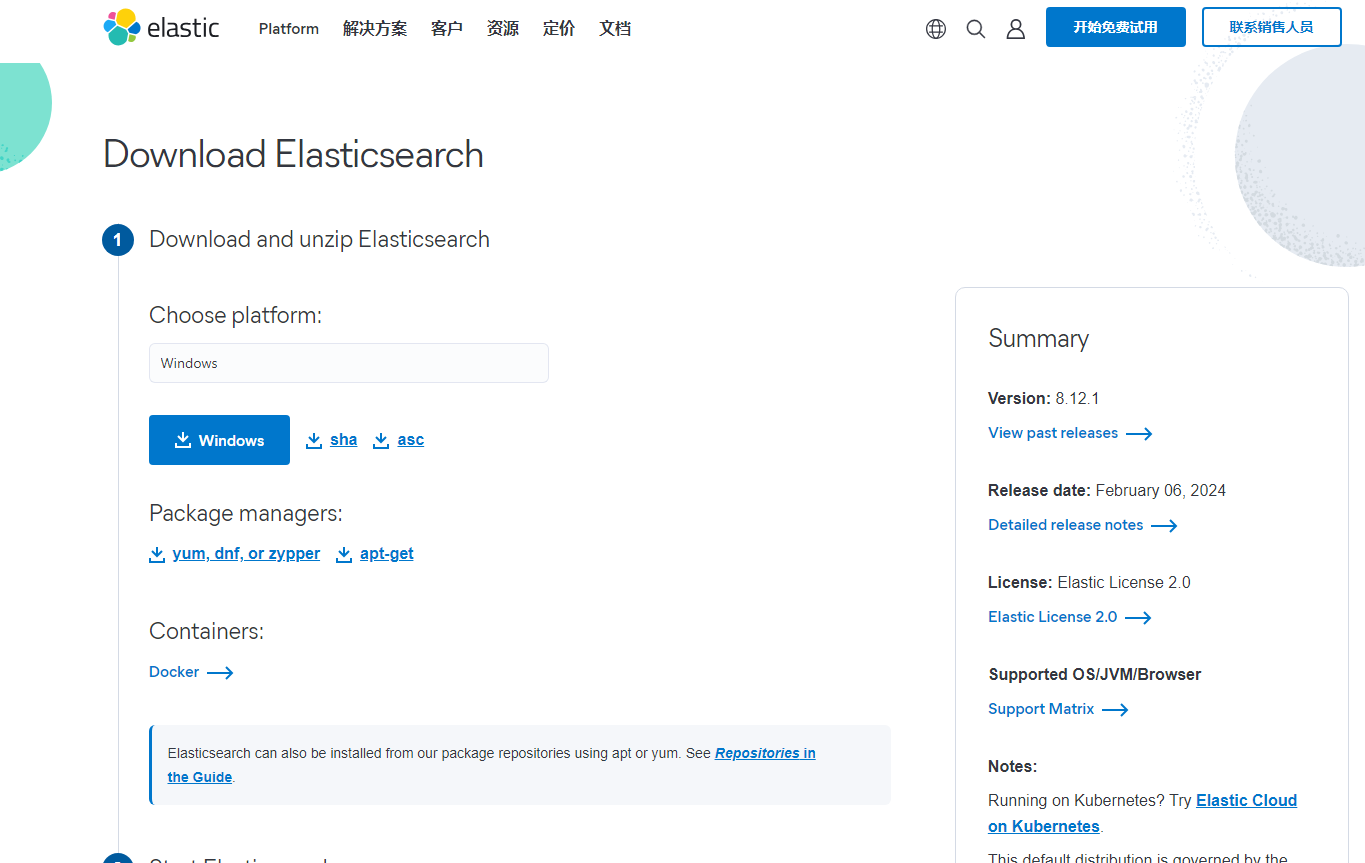Image resolution: width=1365 pixels, height=863 pixels.
Task: Click download icon beside yum, dnf, or zypper
Action: 157,555
